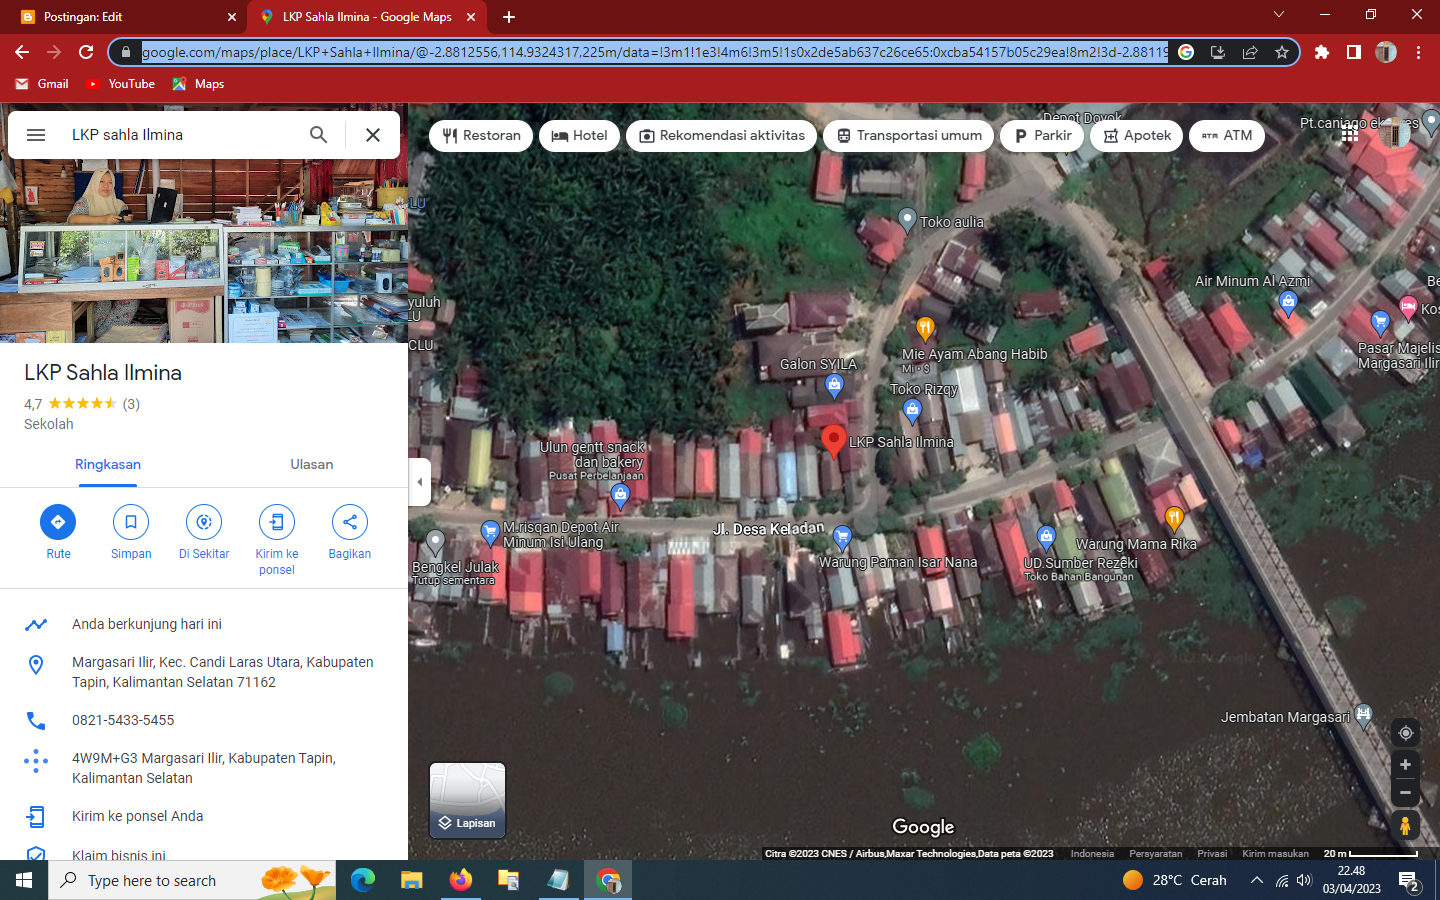Click the Air Minum Al Azmi marker
1440x900 pixels.
click(1288, 303)
